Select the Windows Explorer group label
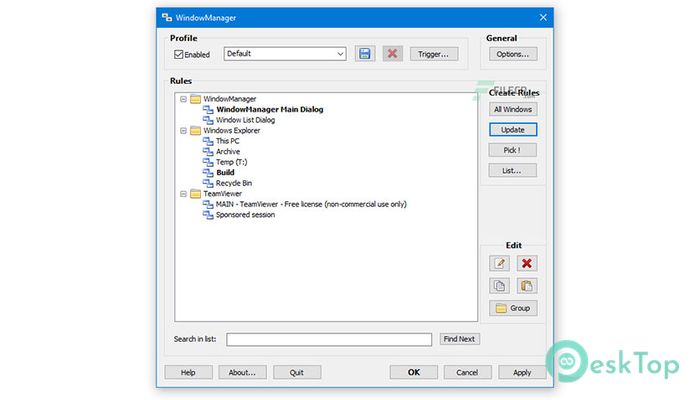Image resolution: width=700 pixels, height=400 pixels. pos(232,130)
